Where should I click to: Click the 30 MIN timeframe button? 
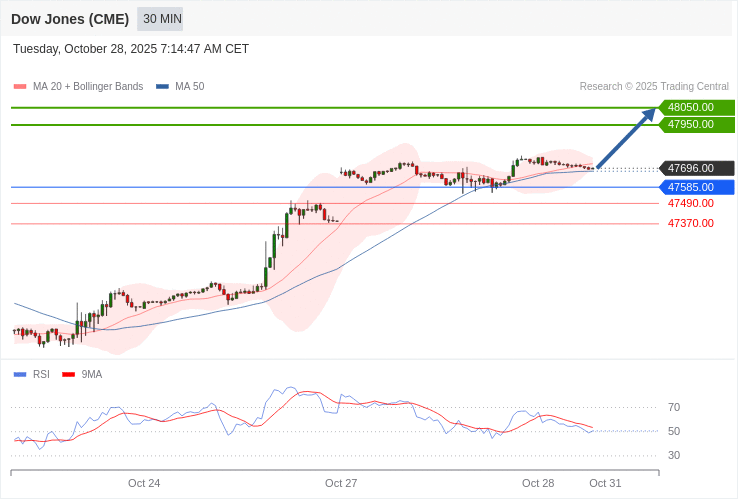click(160, 19)
